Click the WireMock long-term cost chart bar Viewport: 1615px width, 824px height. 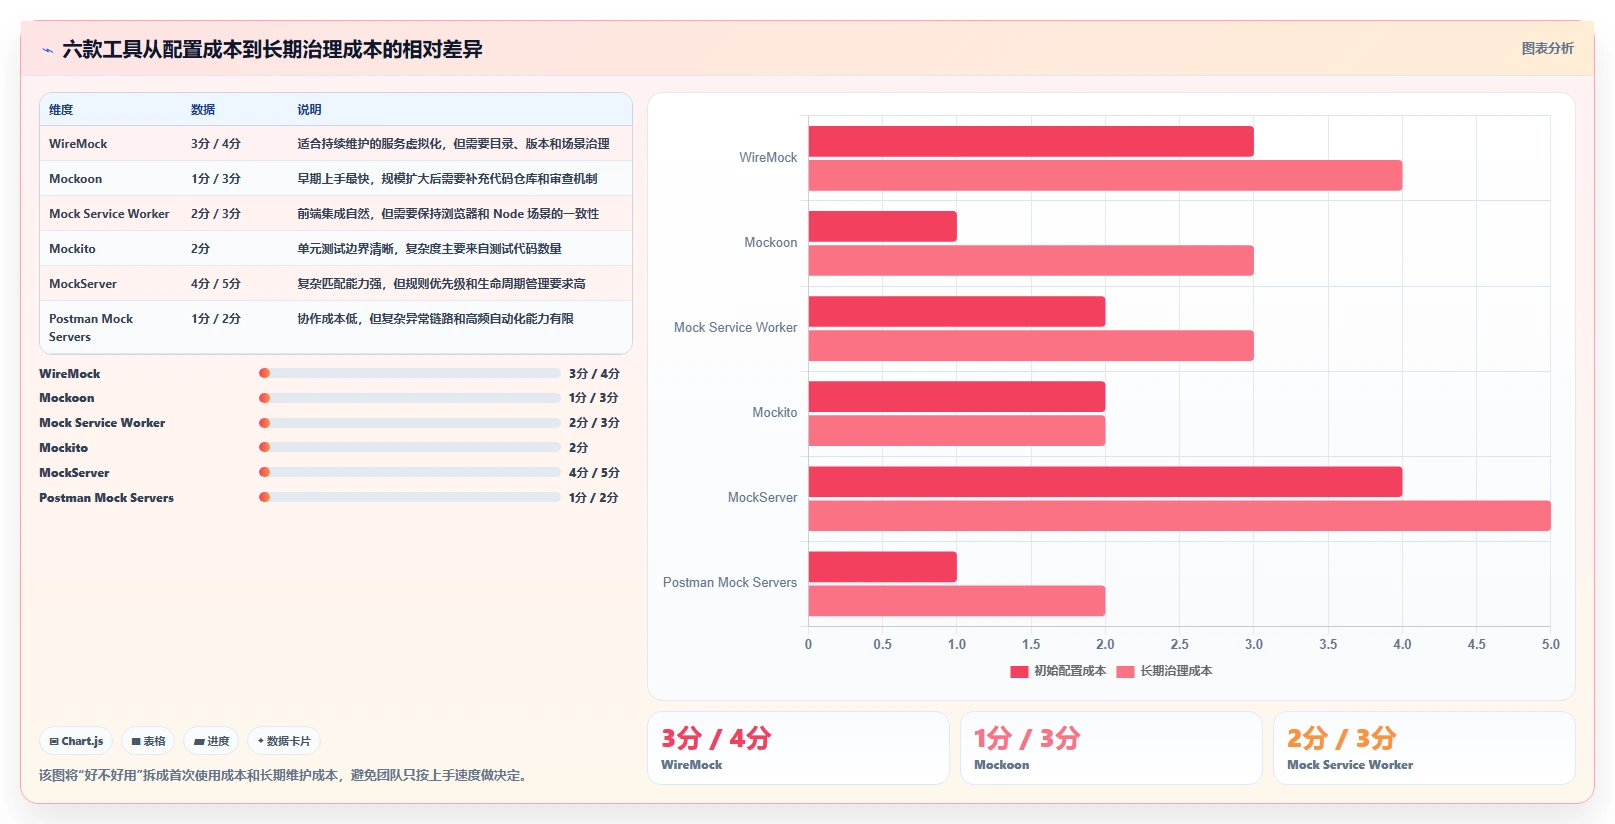point(1105,176)
